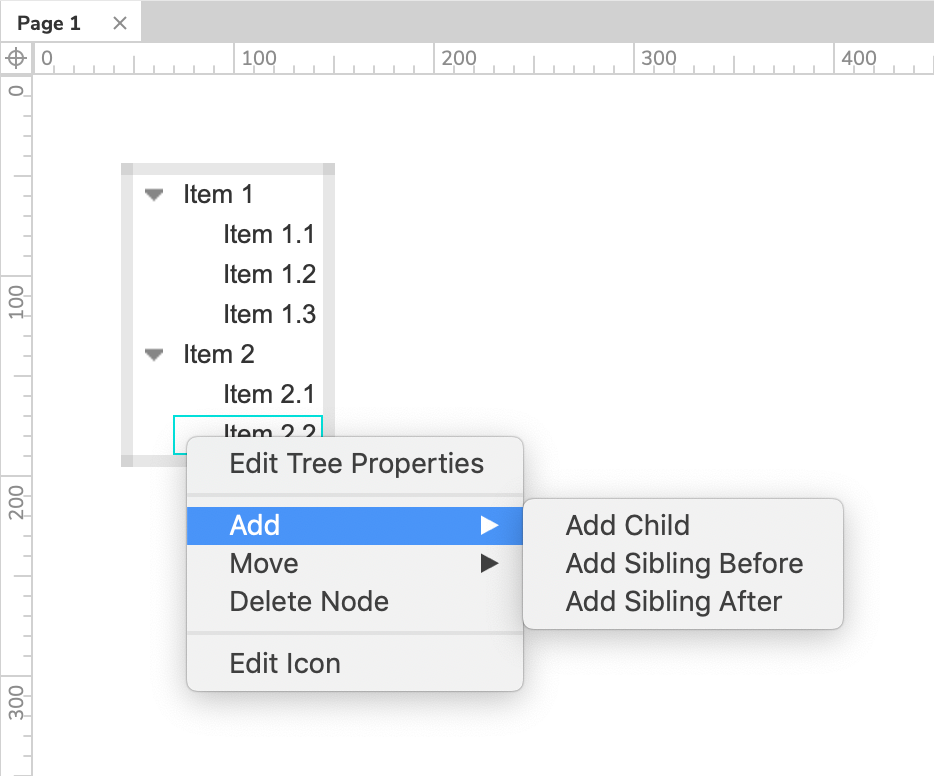This screenshot has width=934, height=776.
Task: Open Edit Tree Properties from context menu
Action: 356,464
